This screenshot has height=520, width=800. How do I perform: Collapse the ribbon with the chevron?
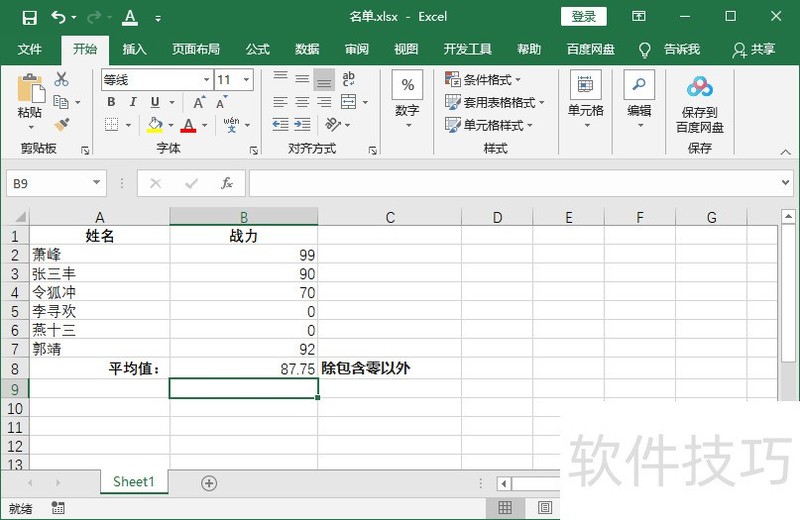point(785,152)
